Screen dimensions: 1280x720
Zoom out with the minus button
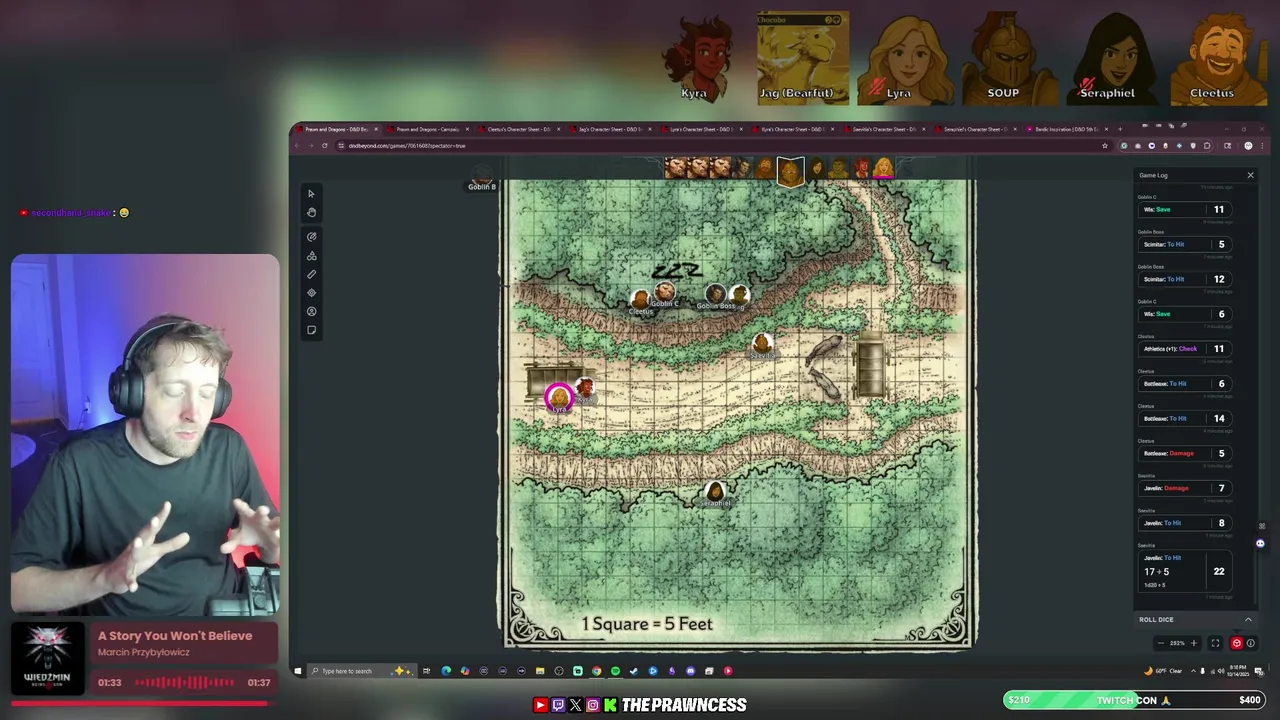(1160, 643)
